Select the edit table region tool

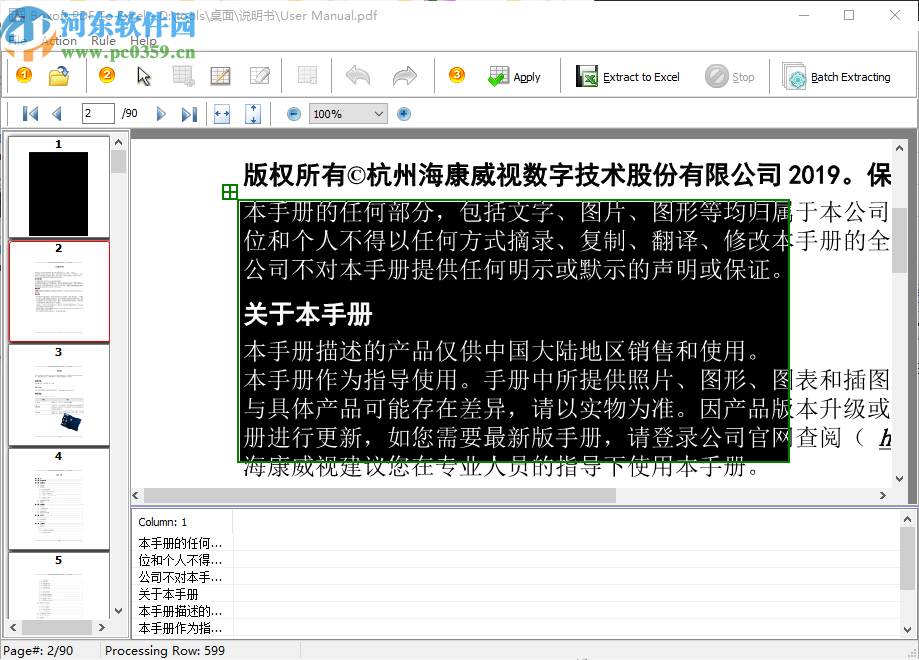(x=220, y=75)
